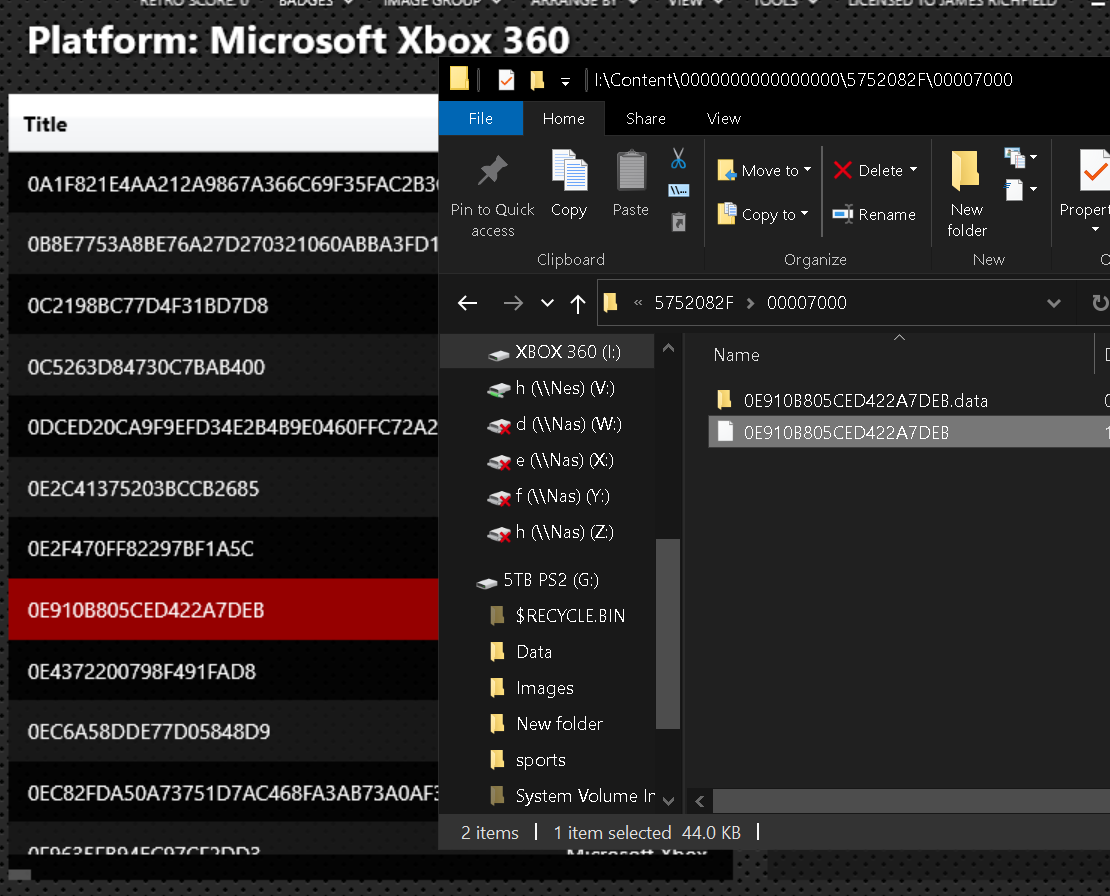Select 0E2F470FF82297BF1A5C title row

pyautogui.click(x=224, y=548)
